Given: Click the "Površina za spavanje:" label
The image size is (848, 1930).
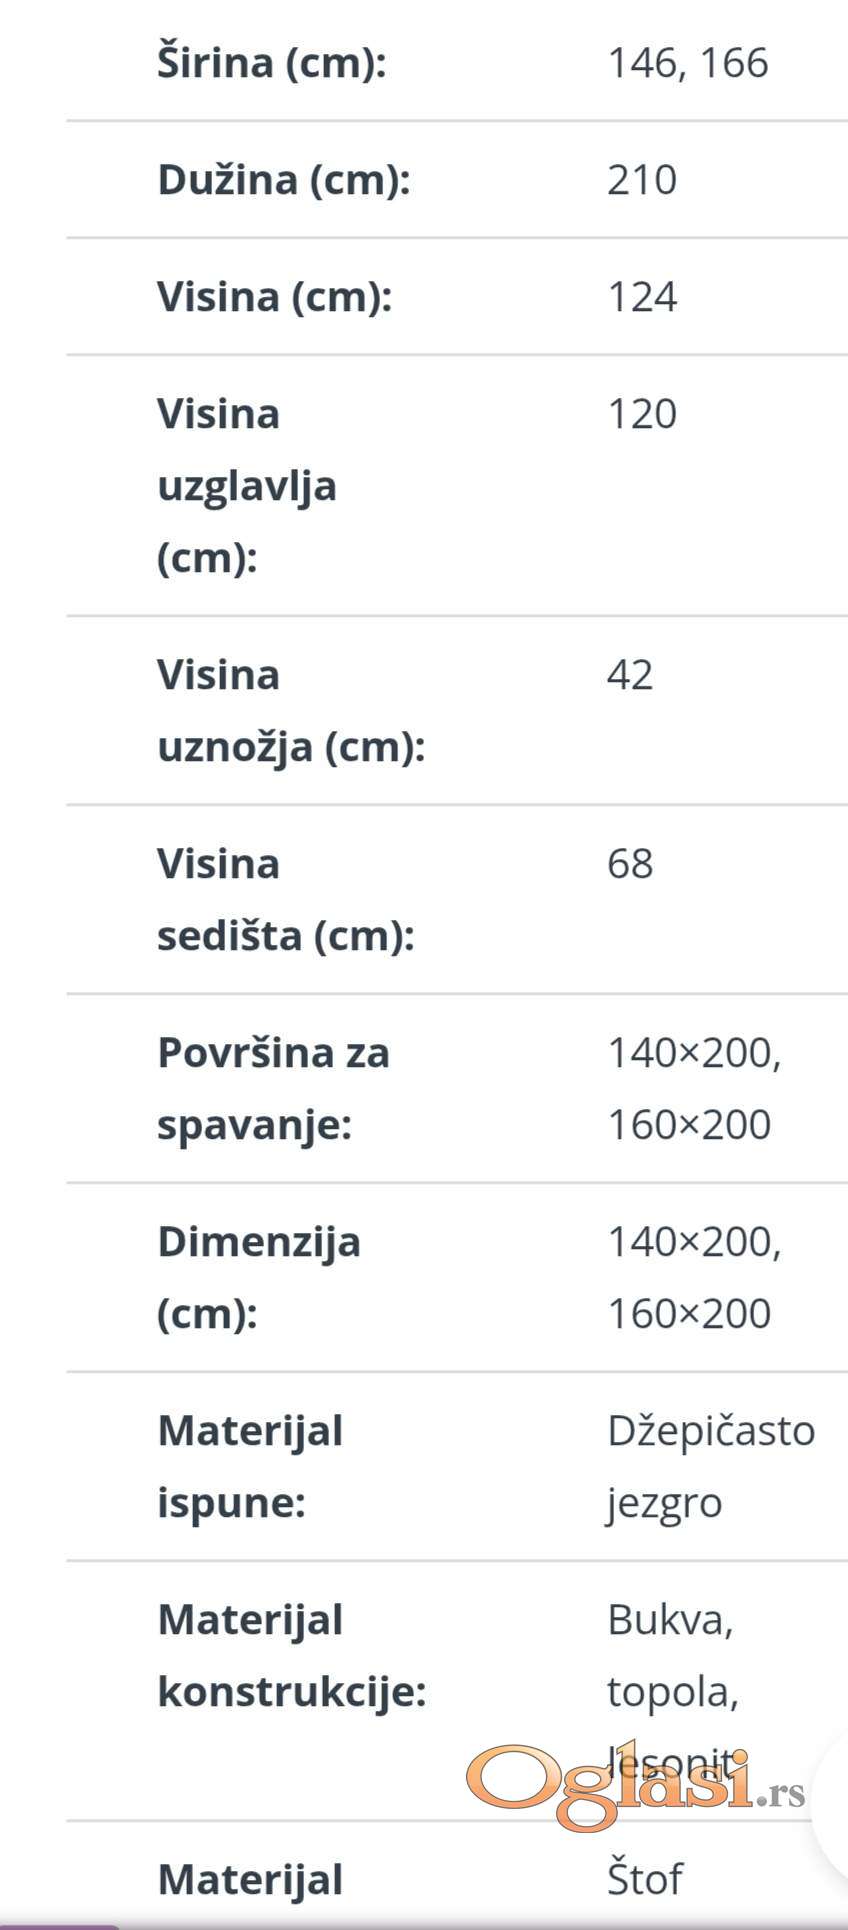Looking at the screenshot, I should [x=273, y=1089].
